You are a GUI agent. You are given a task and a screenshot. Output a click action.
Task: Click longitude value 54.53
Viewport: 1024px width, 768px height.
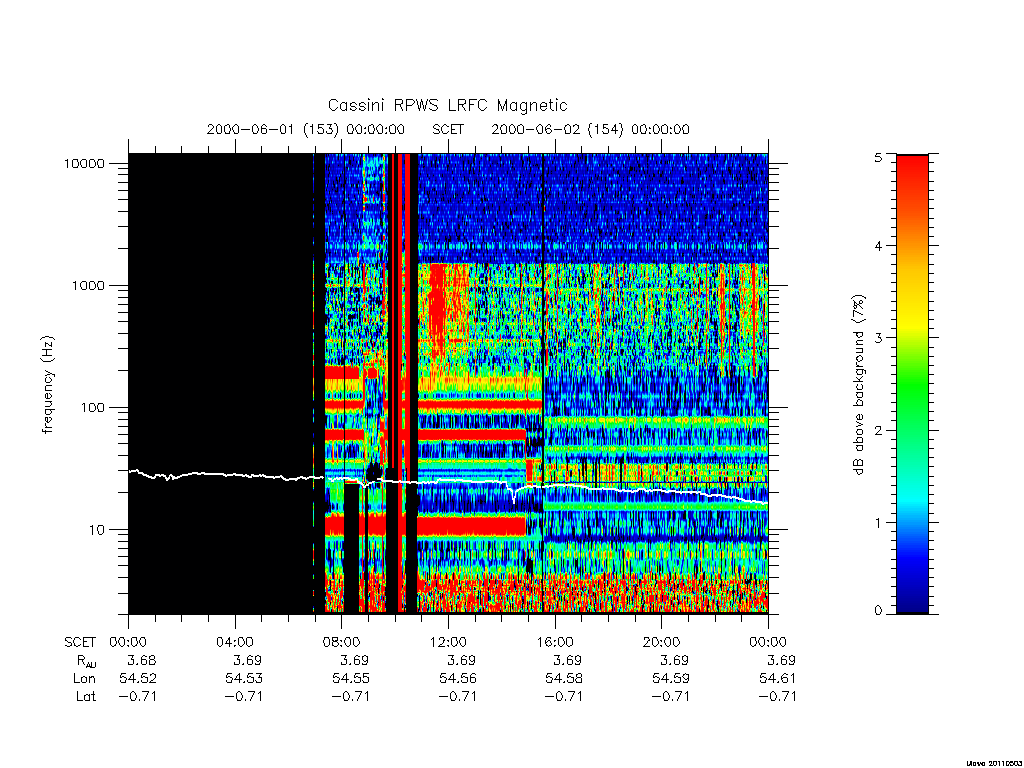[x=244, y=679]
